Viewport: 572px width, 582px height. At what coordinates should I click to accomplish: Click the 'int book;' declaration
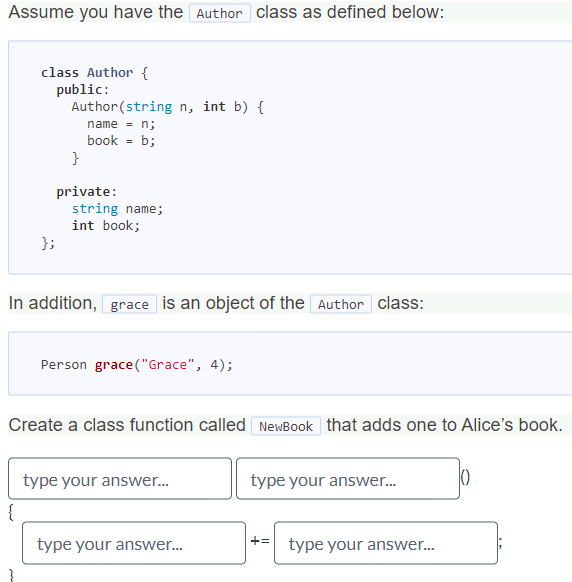pyautogui.click(x=106, y=226)
